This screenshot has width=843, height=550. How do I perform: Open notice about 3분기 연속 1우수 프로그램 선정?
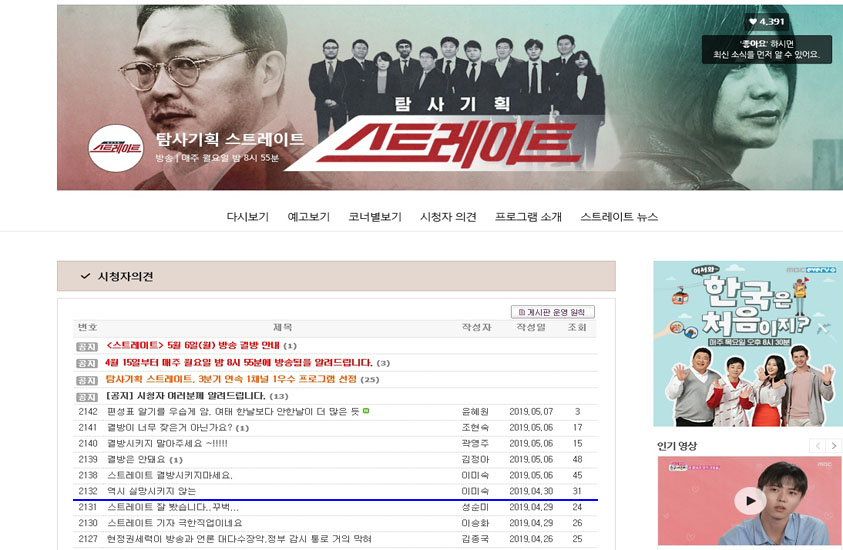tap(231, 379)
